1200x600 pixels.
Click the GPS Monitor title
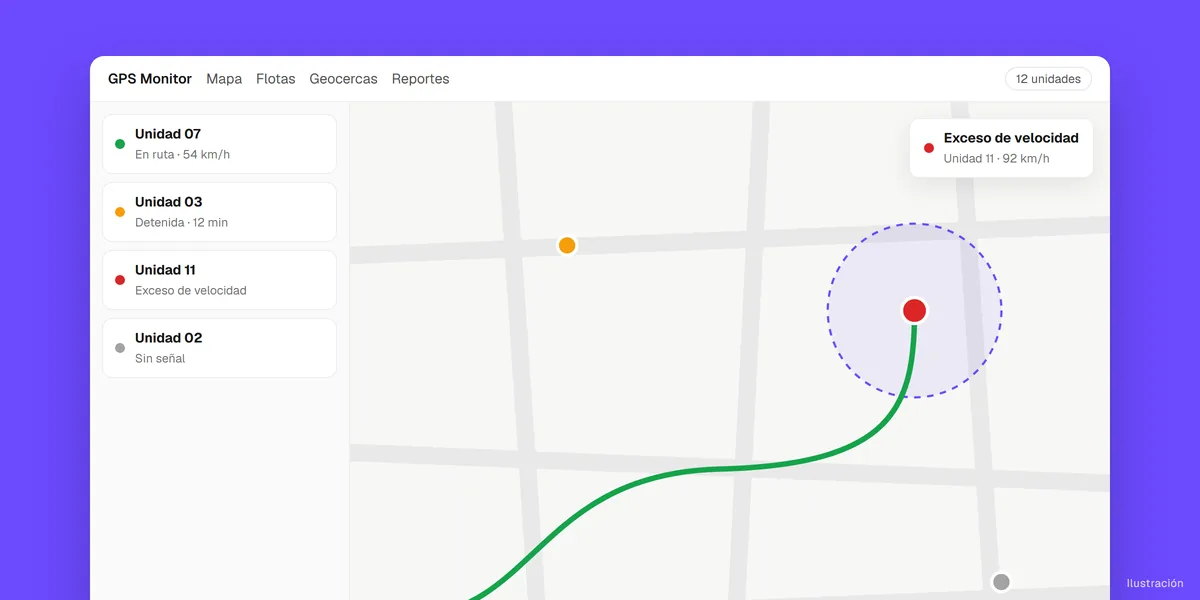point(150,79)
